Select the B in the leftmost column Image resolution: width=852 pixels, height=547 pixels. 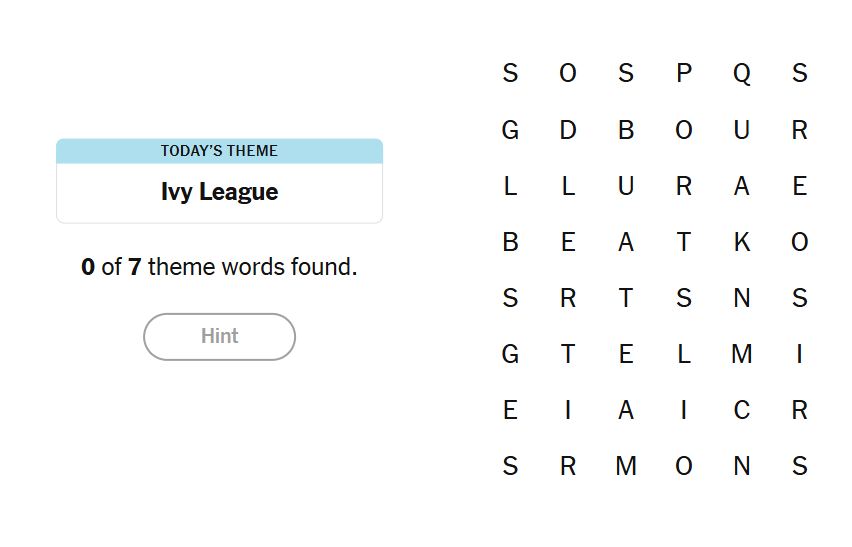[x=510, y=242]
